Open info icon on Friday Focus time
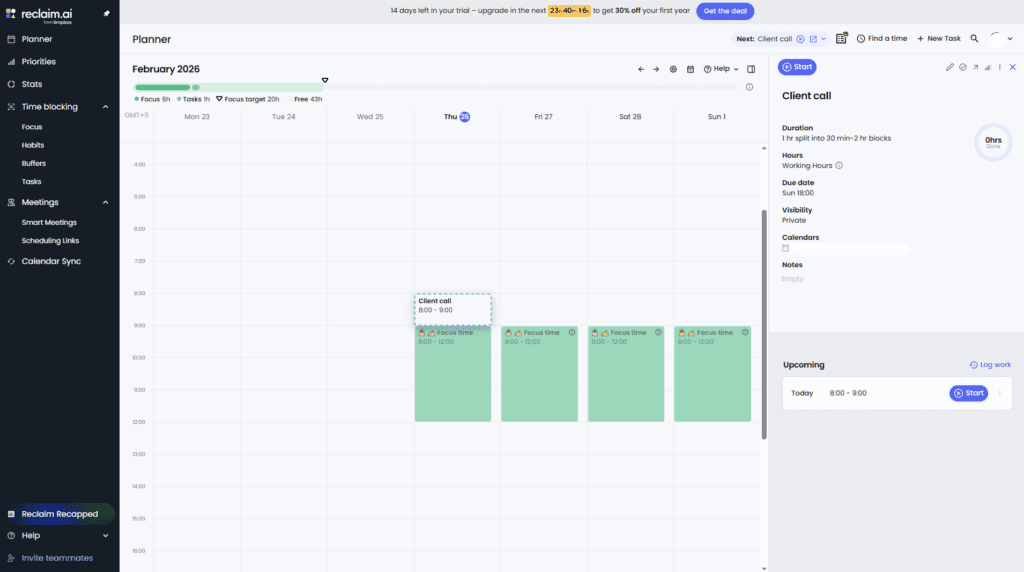The height and width of the screenshot is (572, 1024). 571,332
